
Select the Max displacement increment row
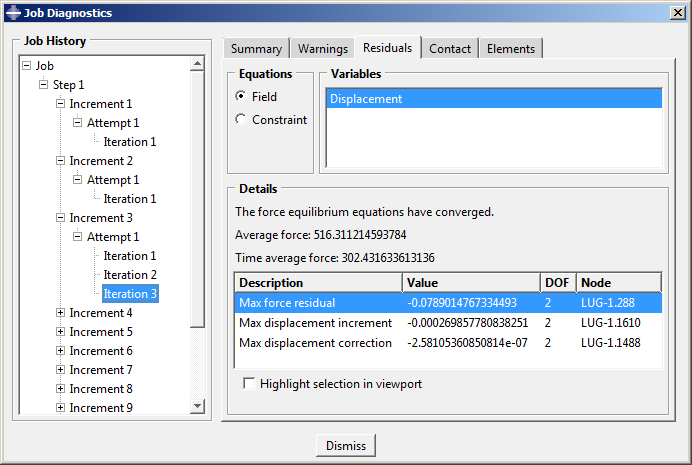[x=315, y=323]
